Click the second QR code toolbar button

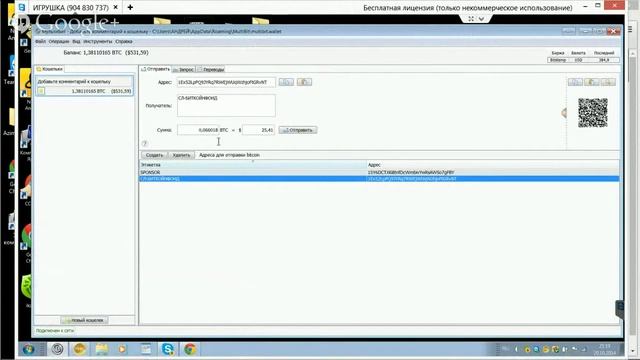[592, 82]
